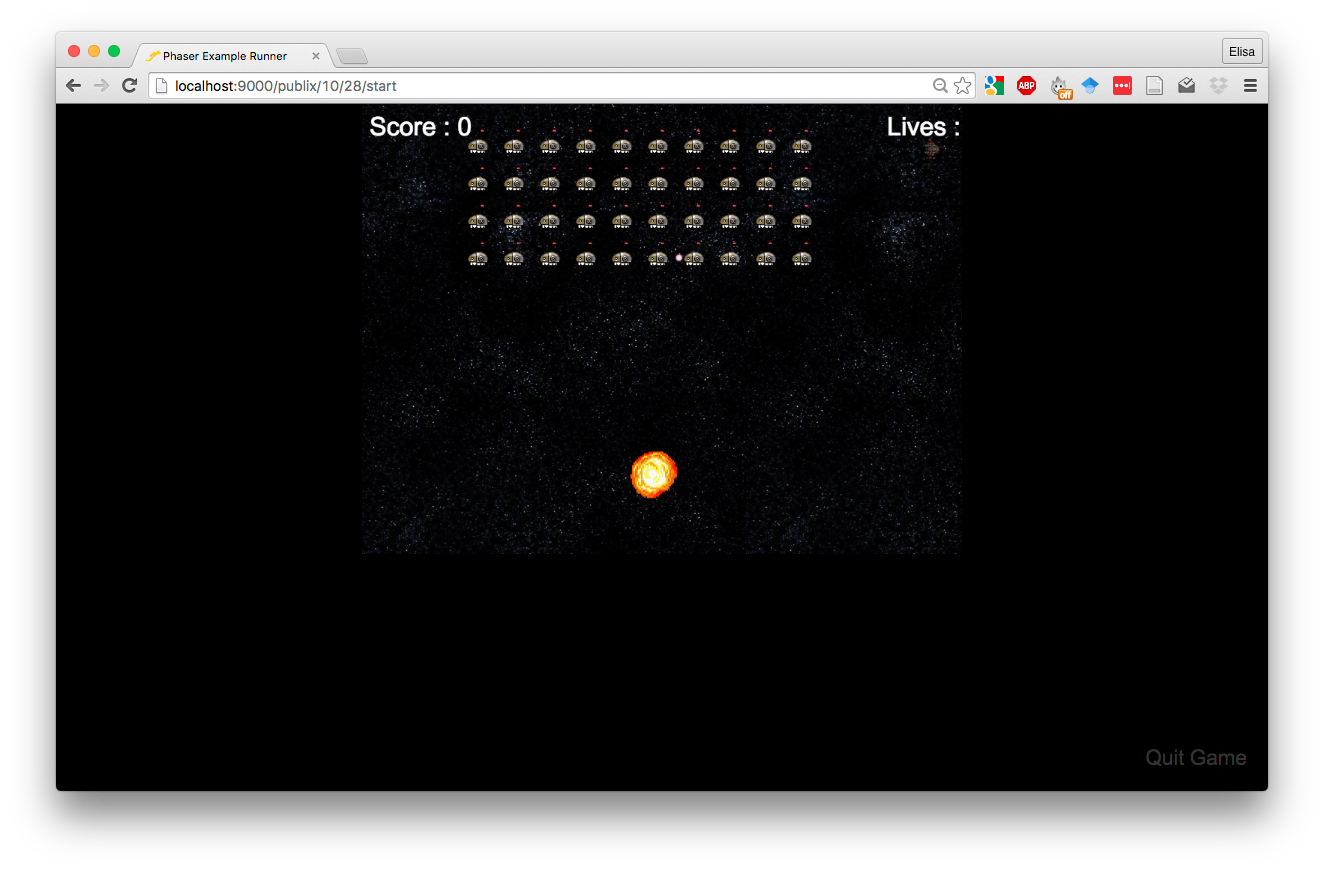This screenshot has width=1324, height=871.
Task: Click the small pink enemy bullet
Action: 679,258
